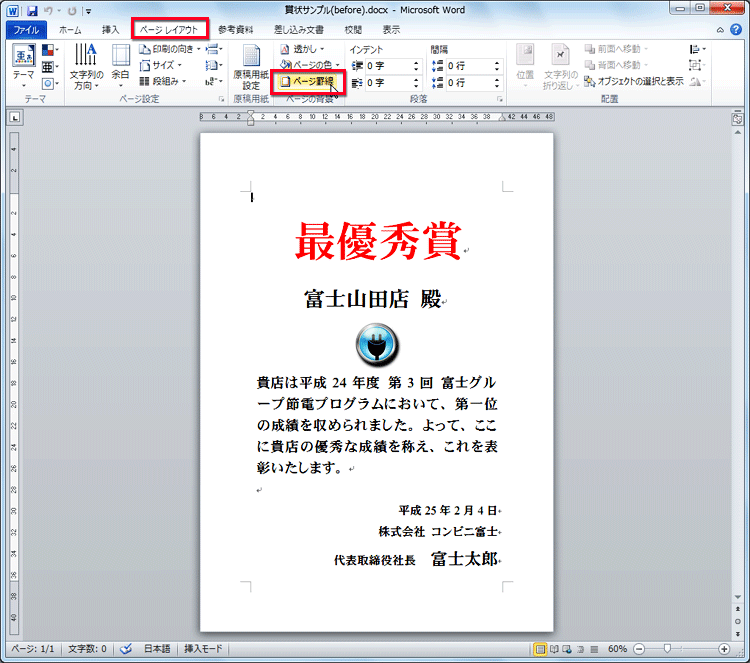Click the zoom slider handle

tap(667, 649)
